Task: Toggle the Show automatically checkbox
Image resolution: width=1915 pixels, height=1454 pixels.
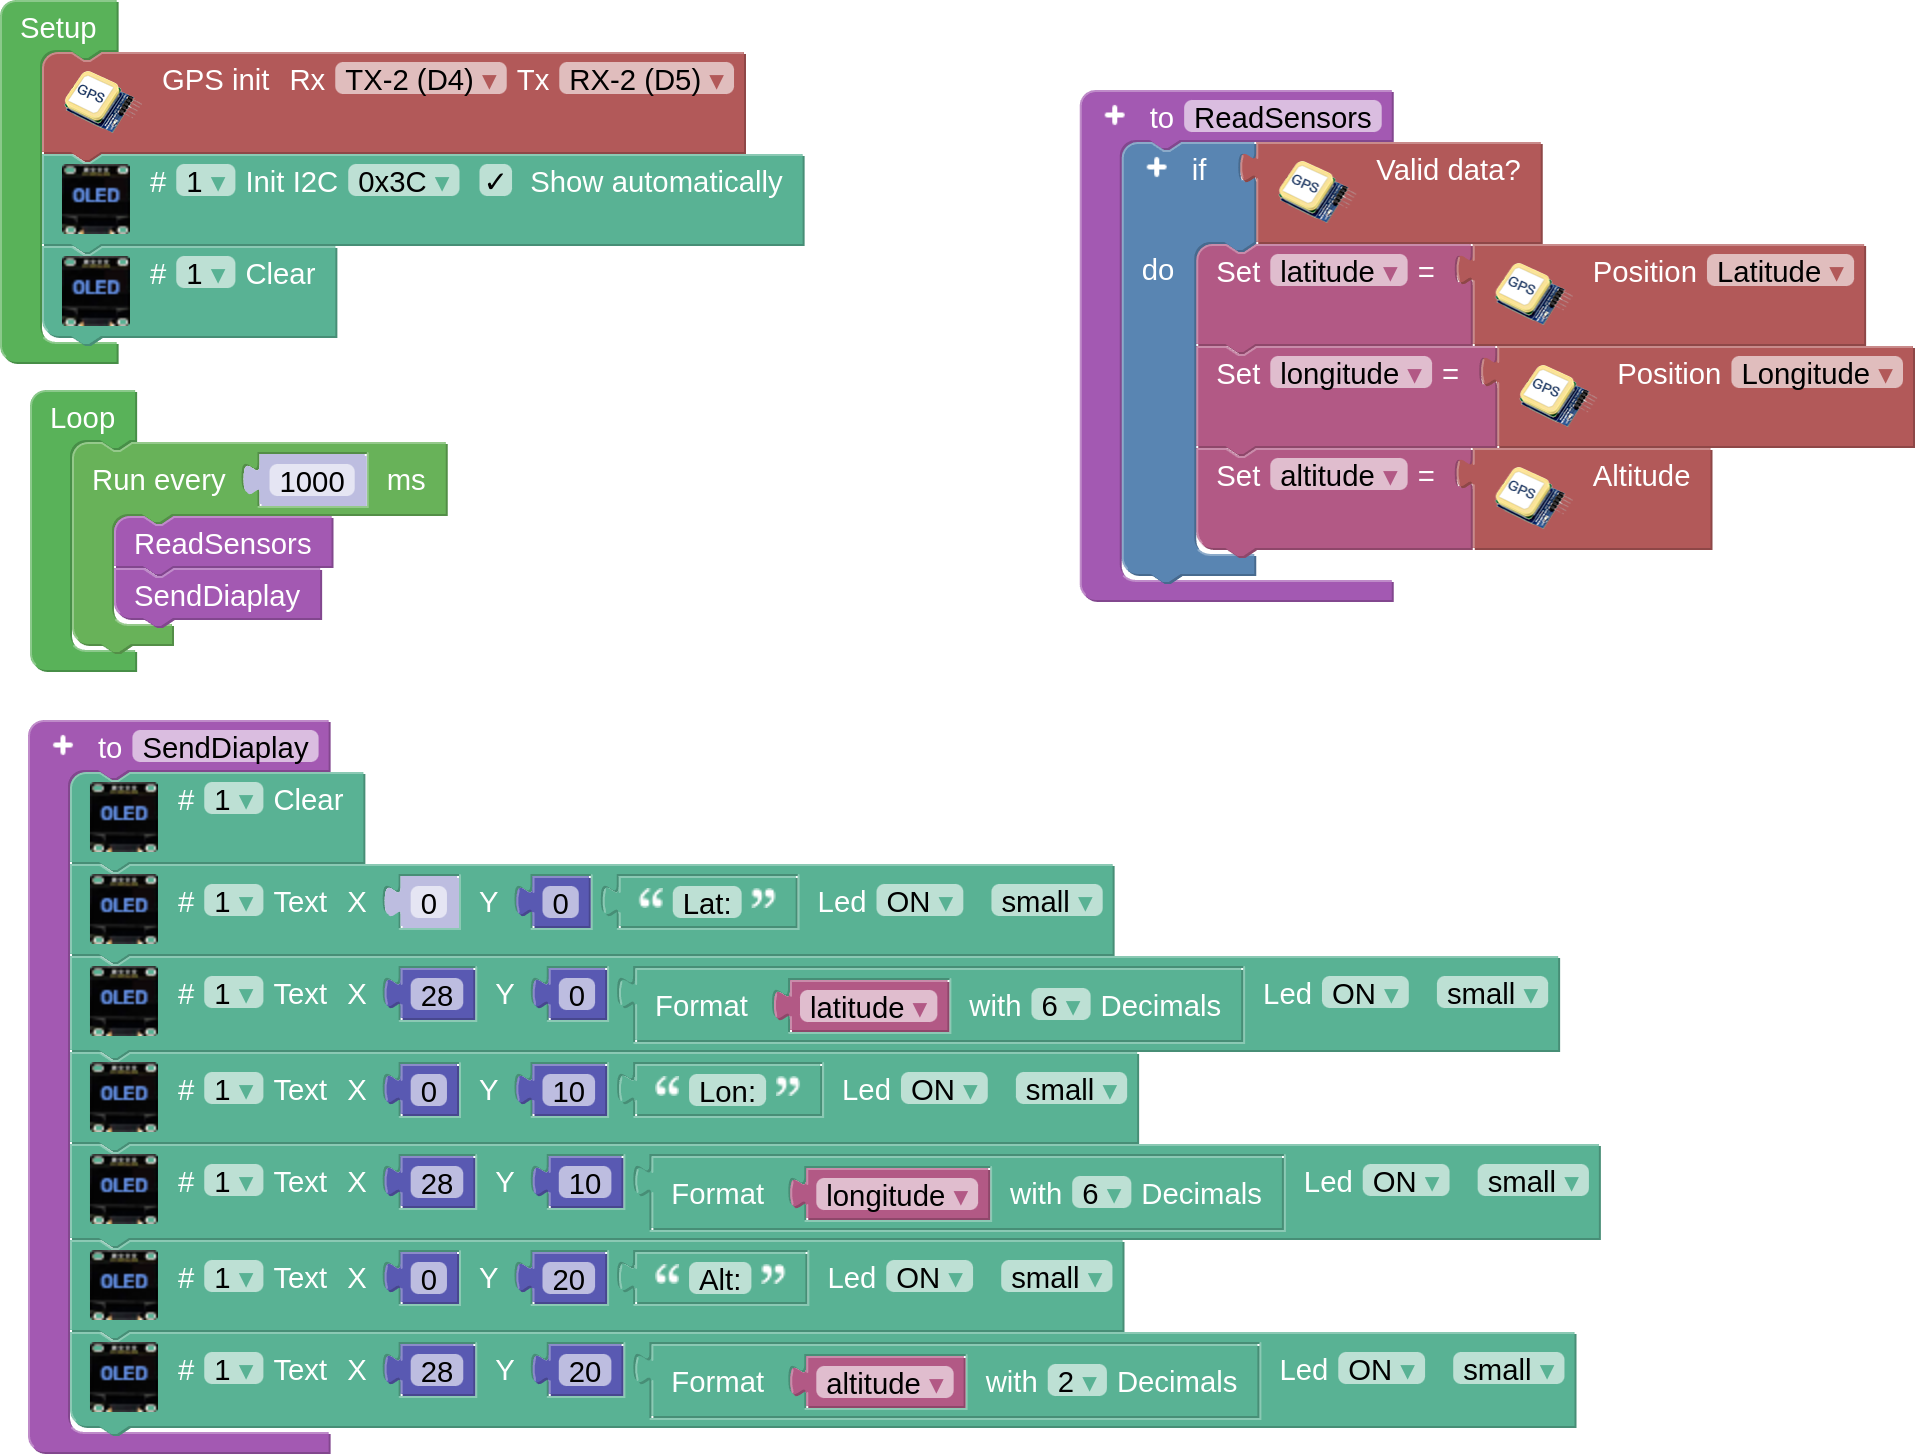Action: tap(495, 181)
